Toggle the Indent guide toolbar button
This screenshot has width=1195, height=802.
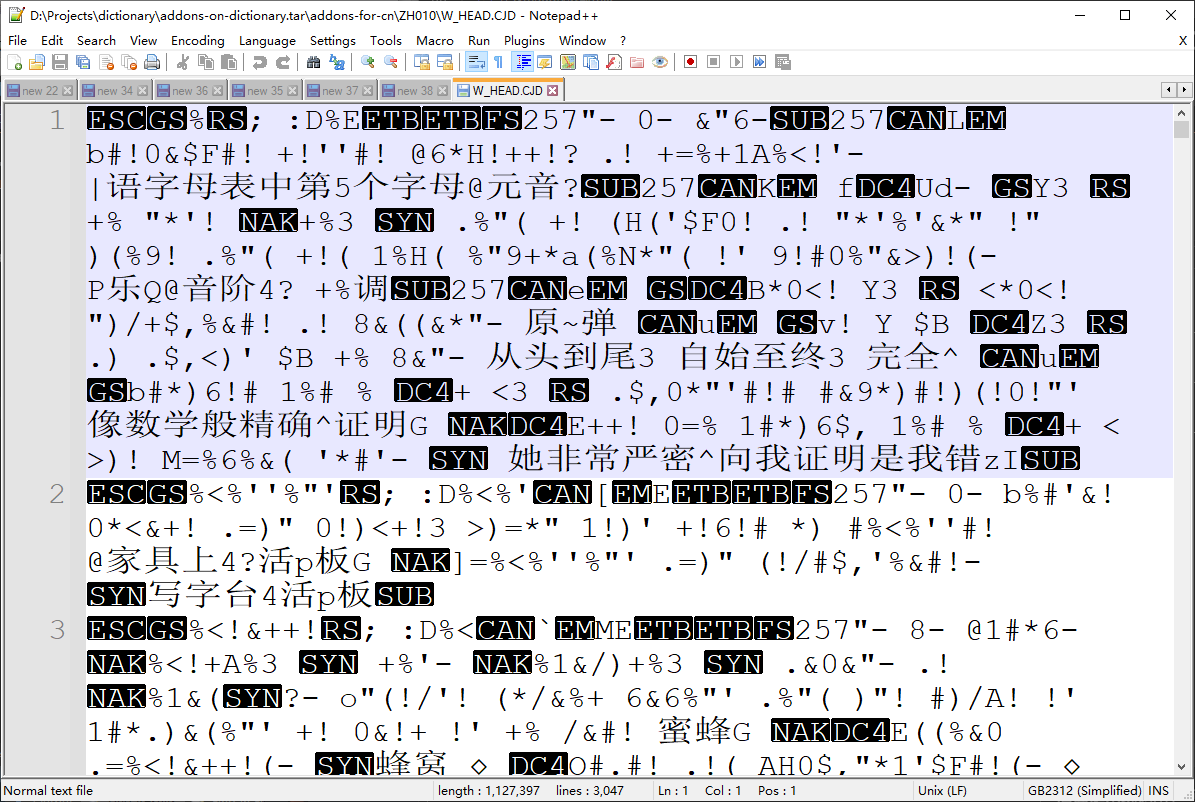(x=521, y=62)
